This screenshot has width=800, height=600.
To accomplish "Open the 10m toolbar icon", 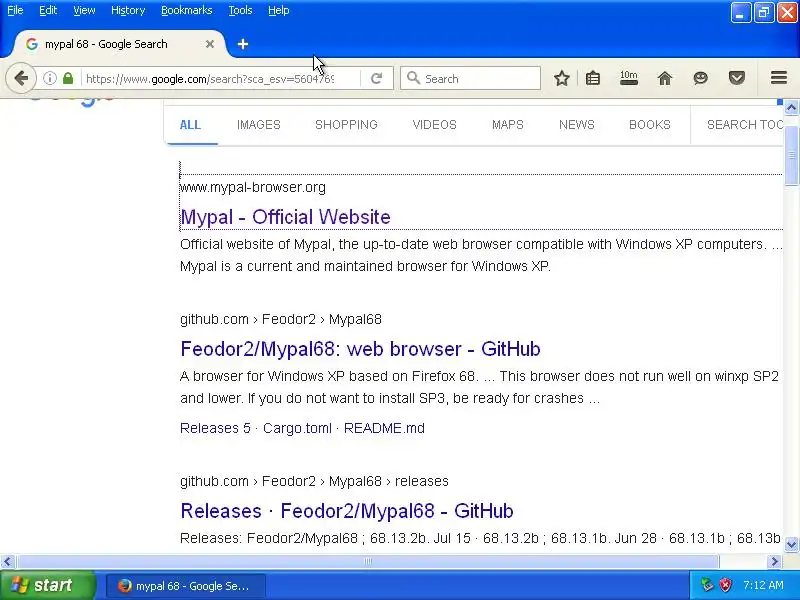I will (629, 78).
